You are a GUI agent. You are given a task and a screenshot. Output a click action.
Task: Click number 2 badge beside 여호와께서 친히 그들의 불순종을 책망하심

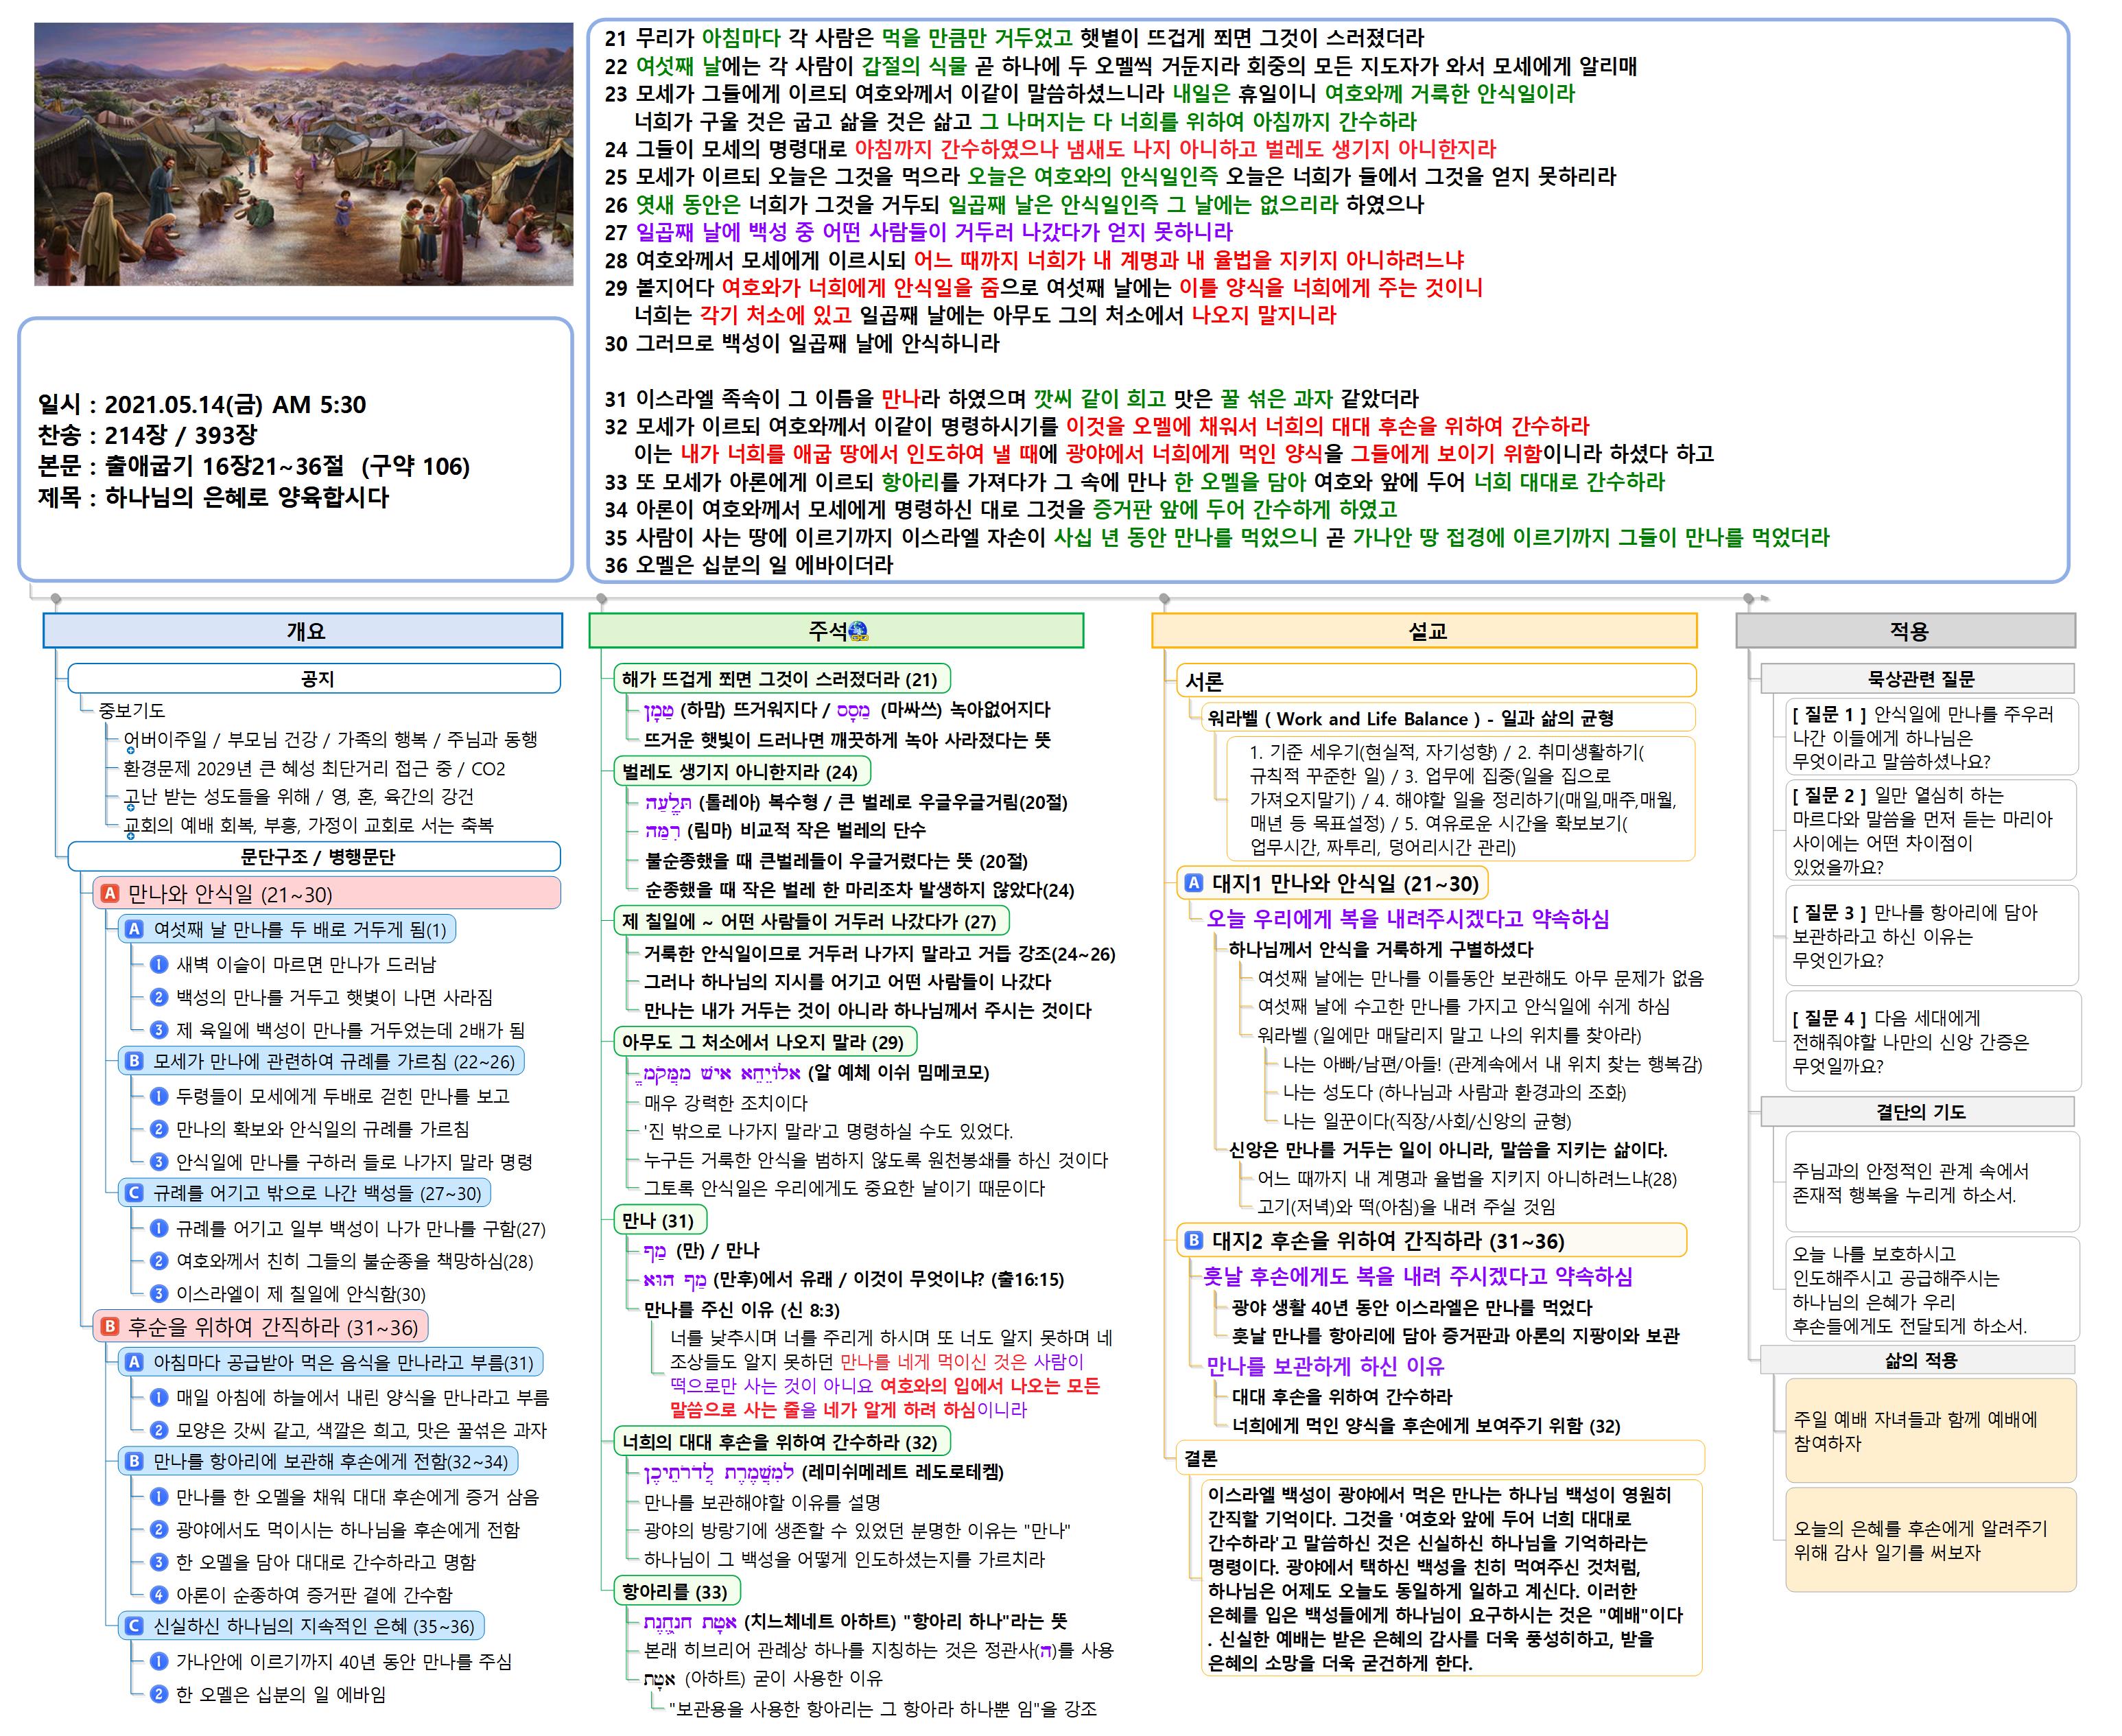click(158, 1261)
